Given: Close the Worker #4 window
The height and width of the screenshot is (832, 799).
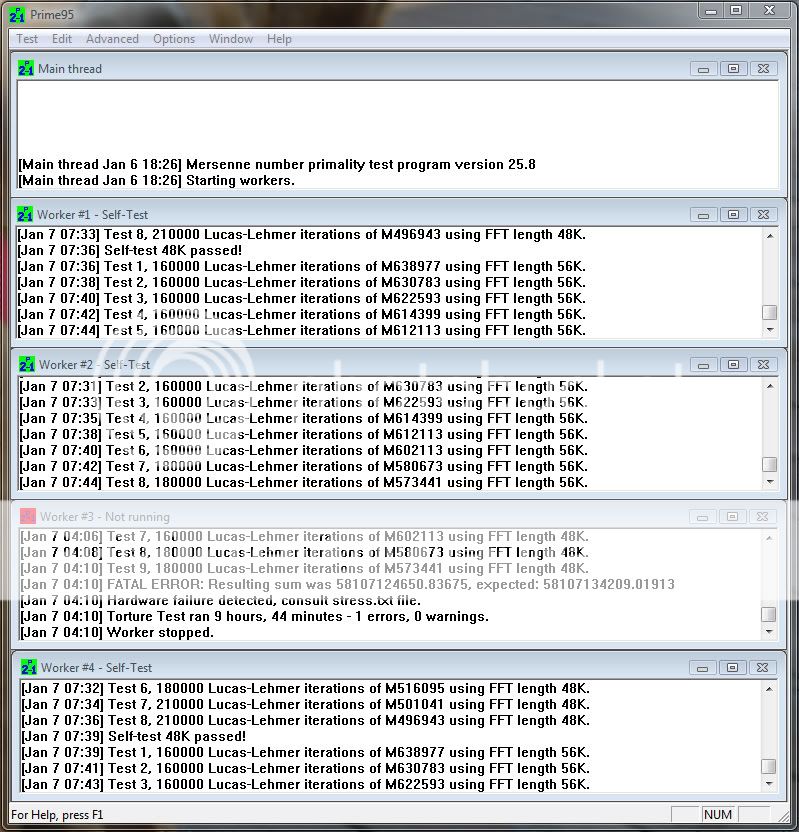Looking at the screenshot, I should pos(762,668).
